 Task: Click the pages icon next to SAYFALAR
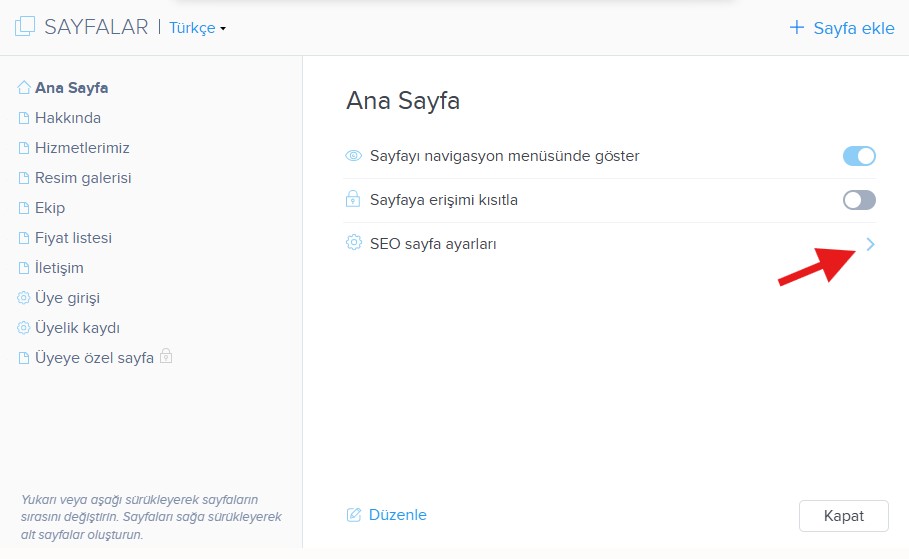25,27
